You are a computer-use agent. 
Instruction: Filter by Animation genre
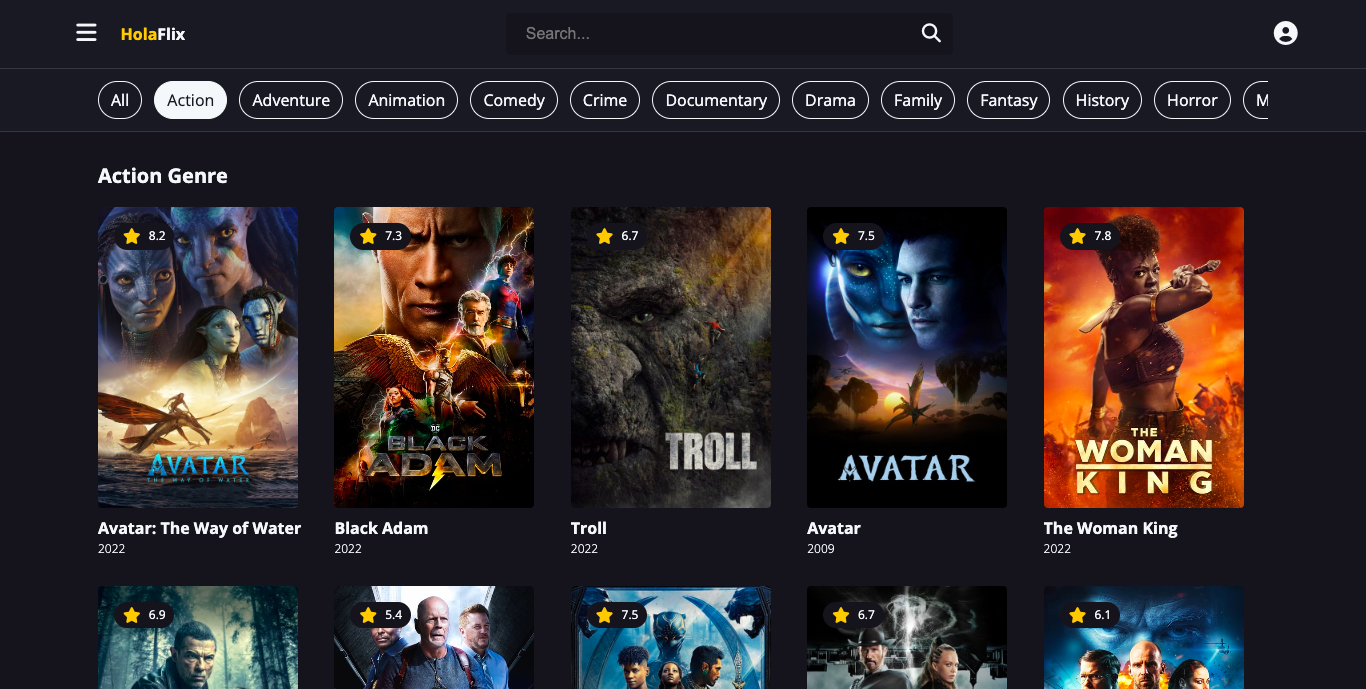(406, 100)
